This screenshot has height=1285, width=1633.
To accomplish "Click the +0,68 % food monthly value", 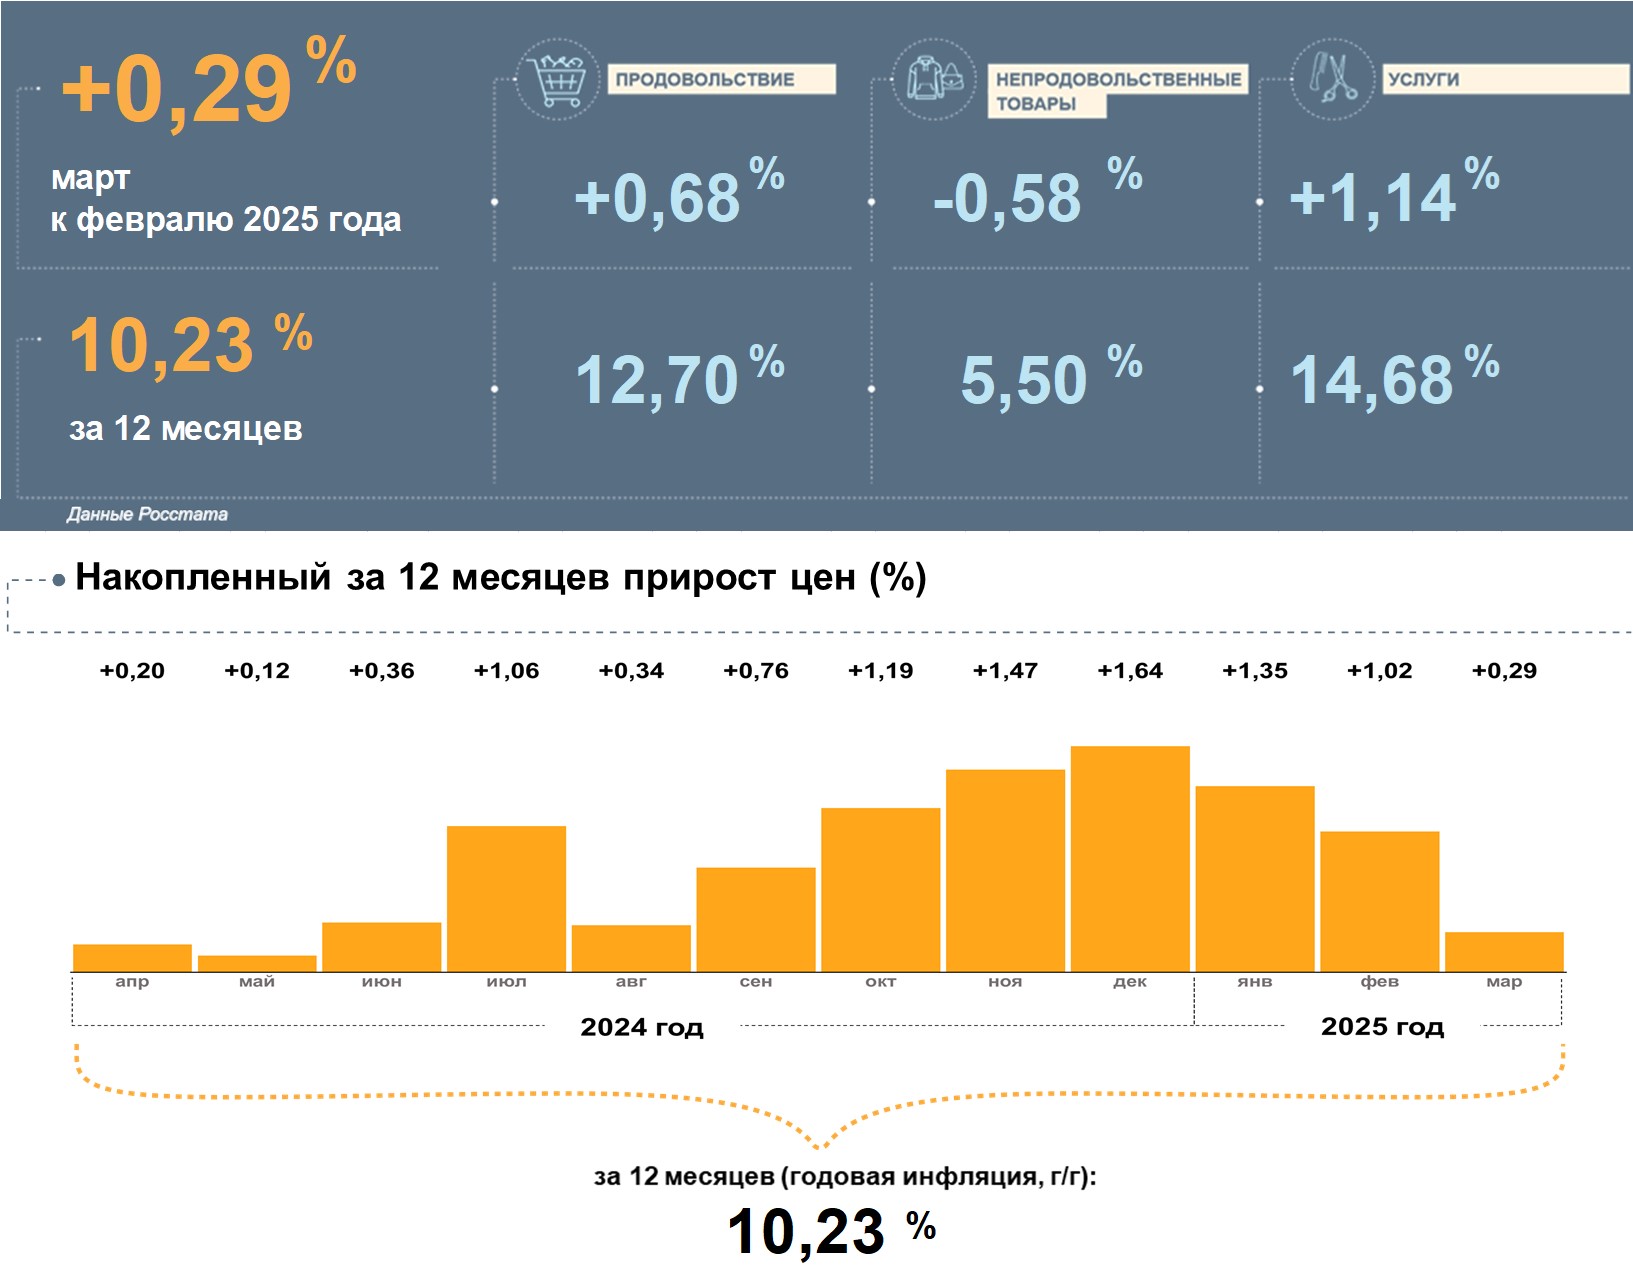I will 679,192.
